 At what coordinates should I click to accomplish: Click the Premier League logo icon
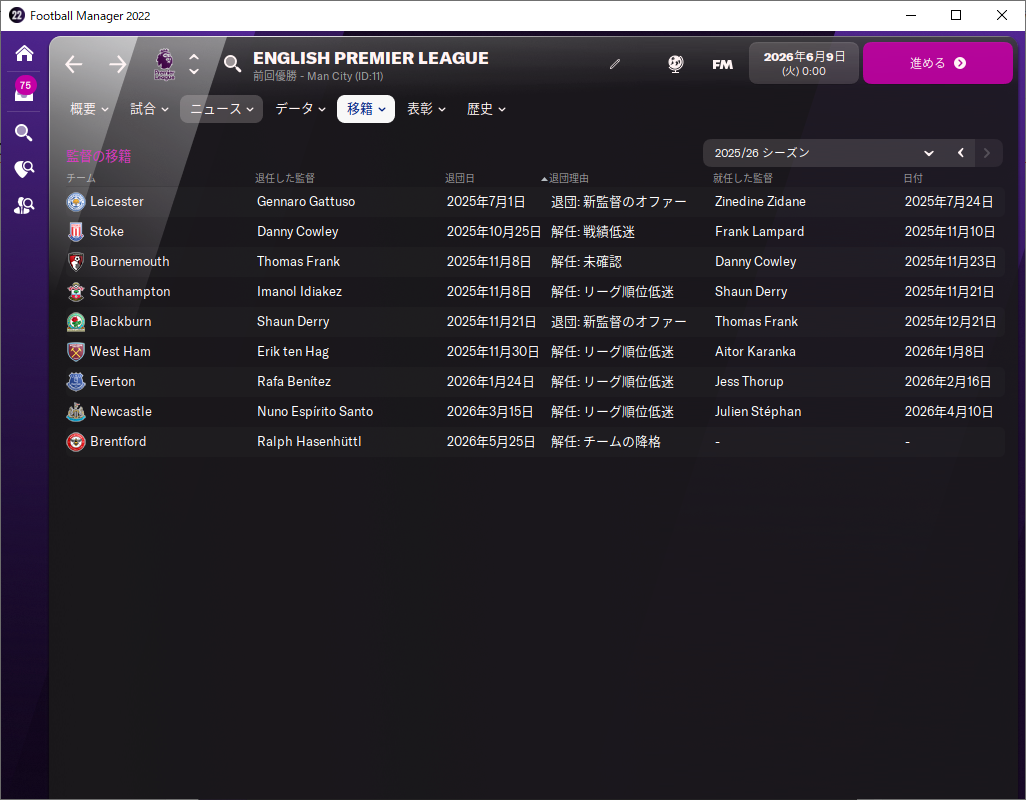(164, 64)
